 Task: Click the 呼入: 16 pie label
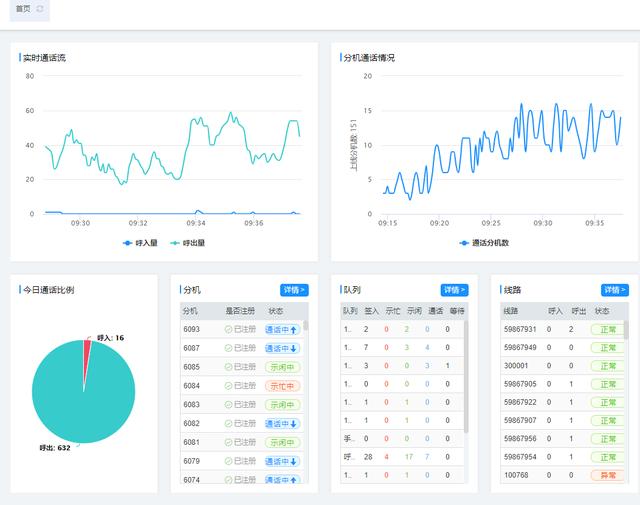tap(110, 338)
